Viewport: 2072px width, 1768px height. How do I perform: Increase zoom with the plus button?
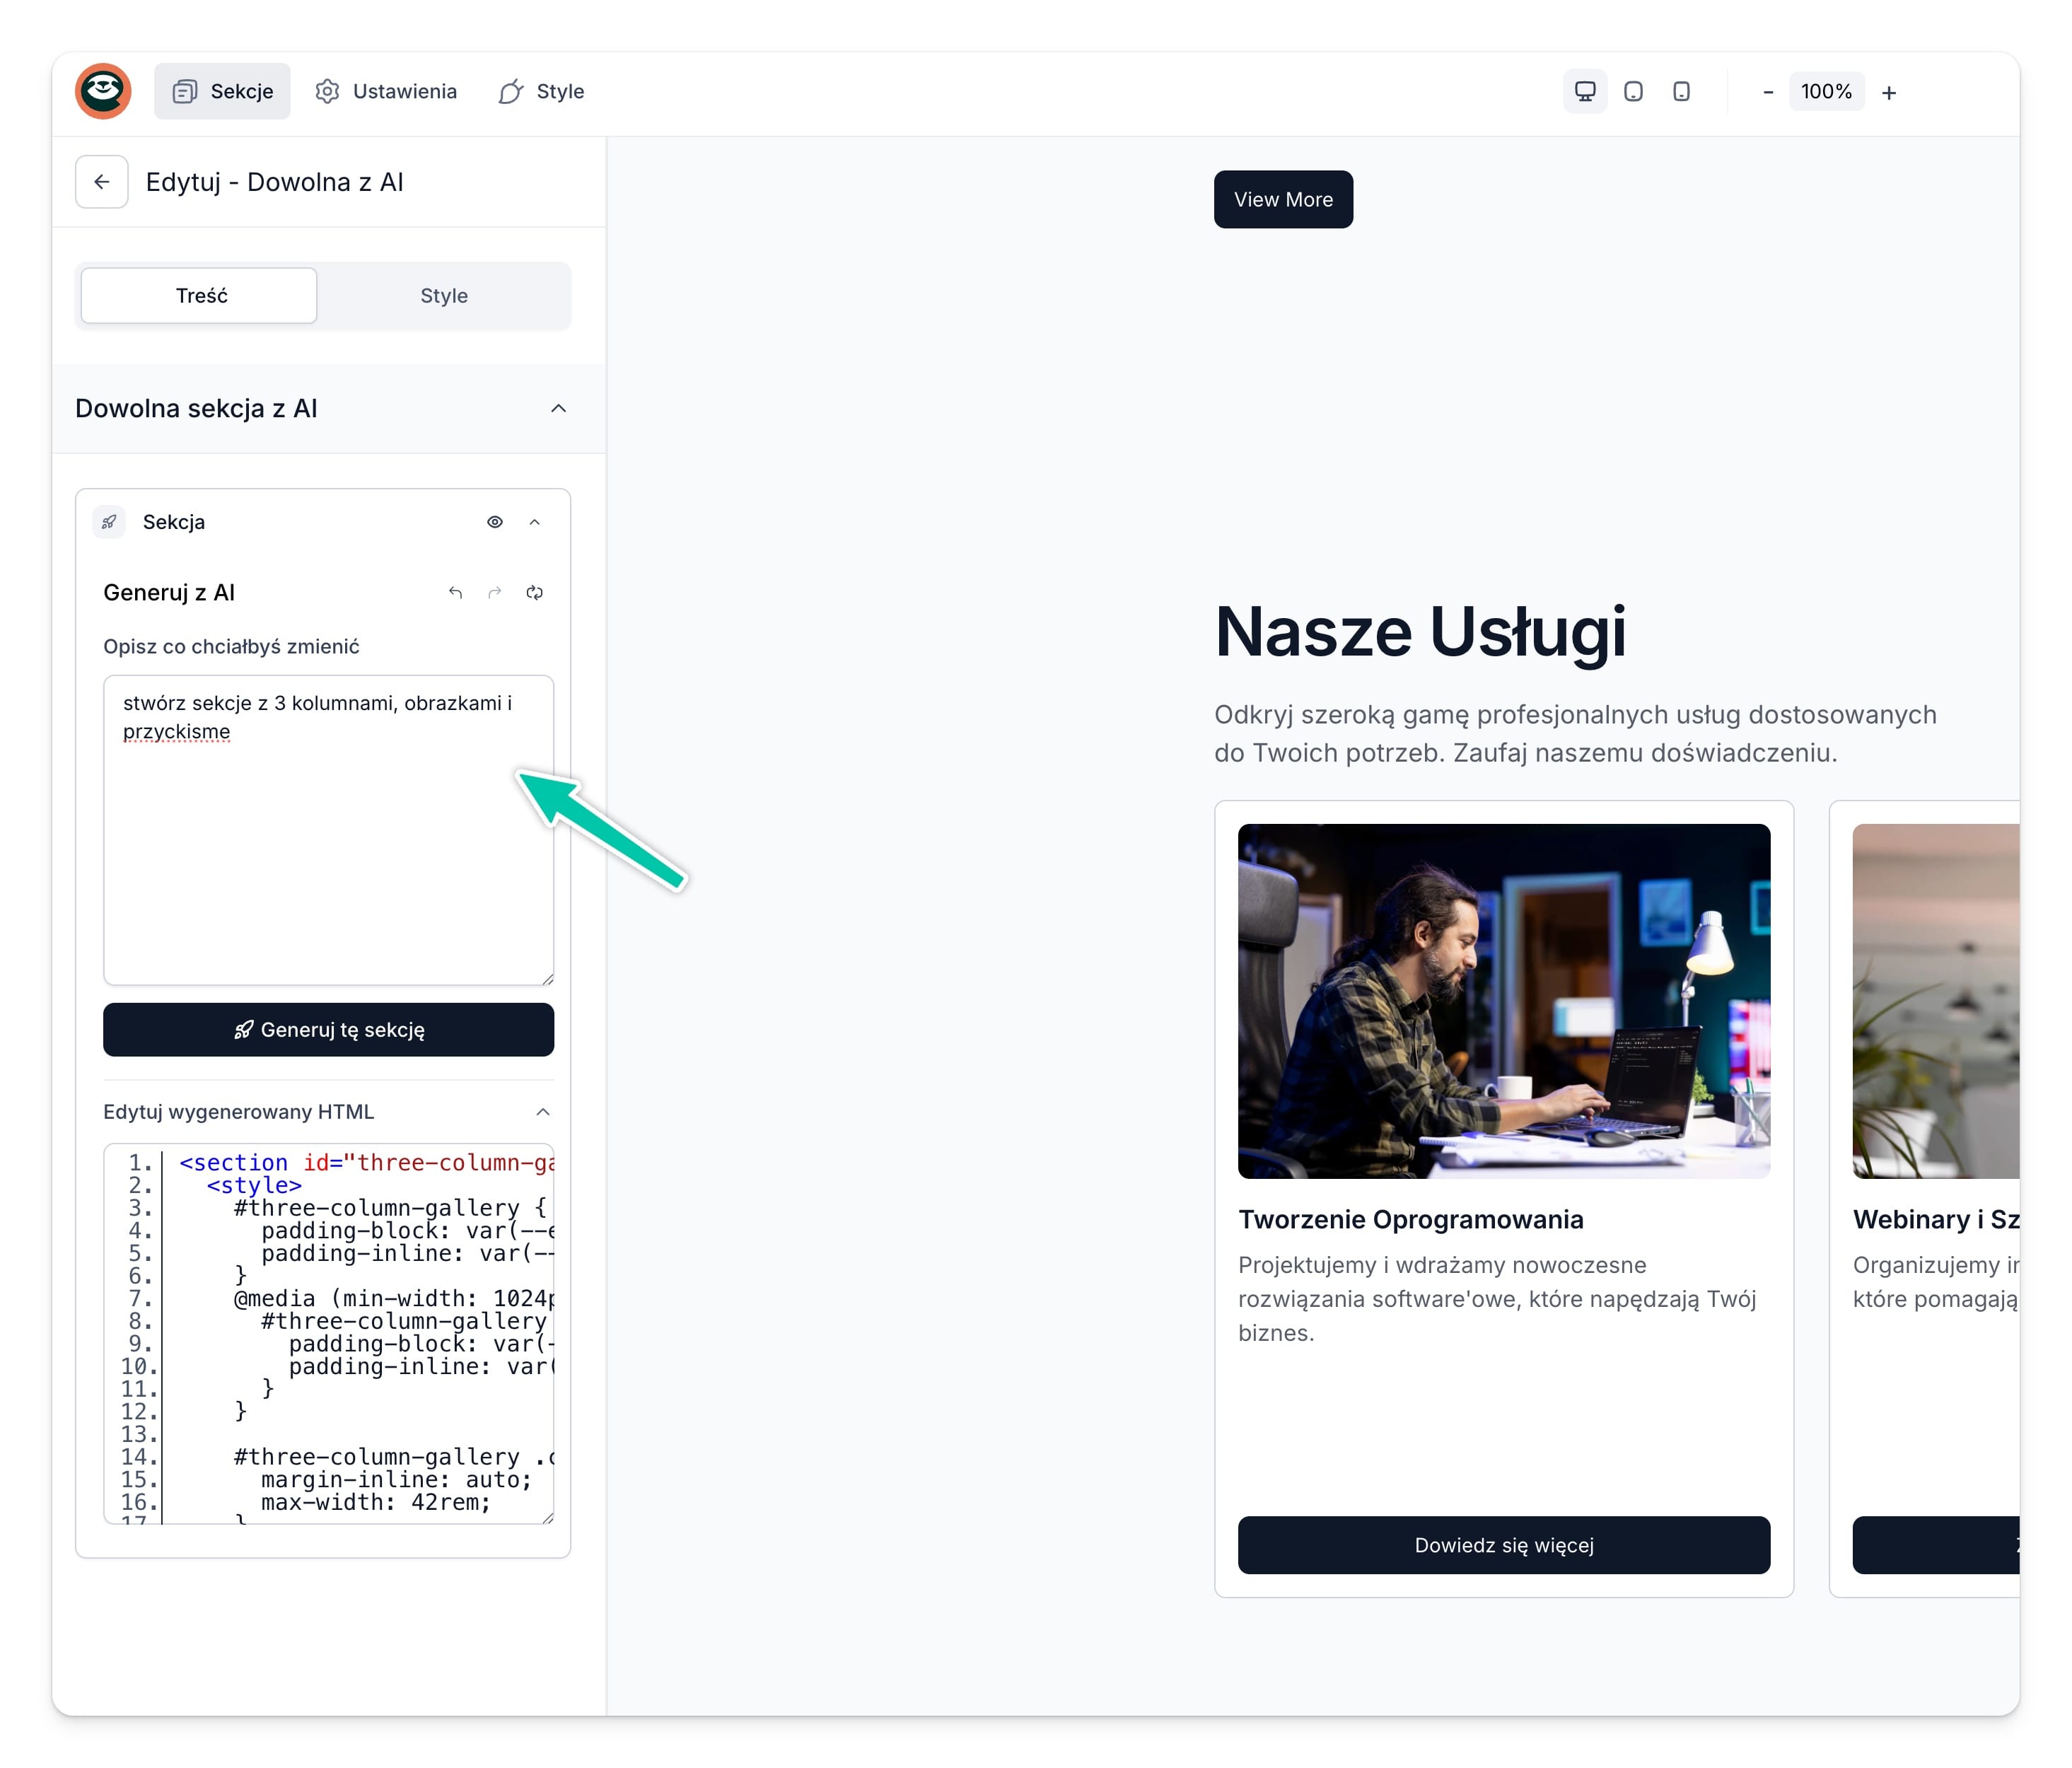pyautogui.click(x=1888, y=93)
